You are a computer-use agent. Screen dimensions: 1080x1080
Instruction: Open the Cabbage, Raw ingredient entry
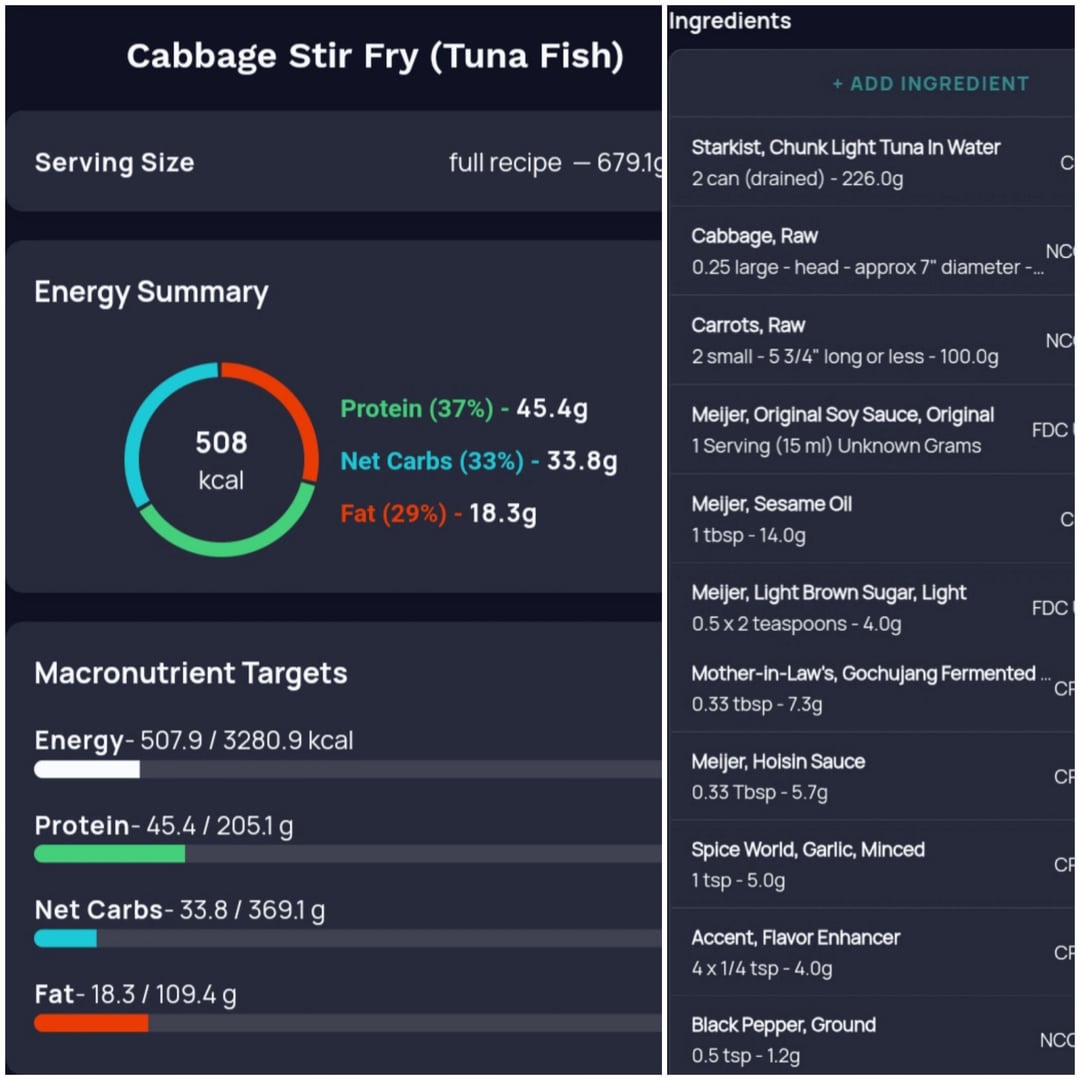pyautogui.click(x=866, y=251)
